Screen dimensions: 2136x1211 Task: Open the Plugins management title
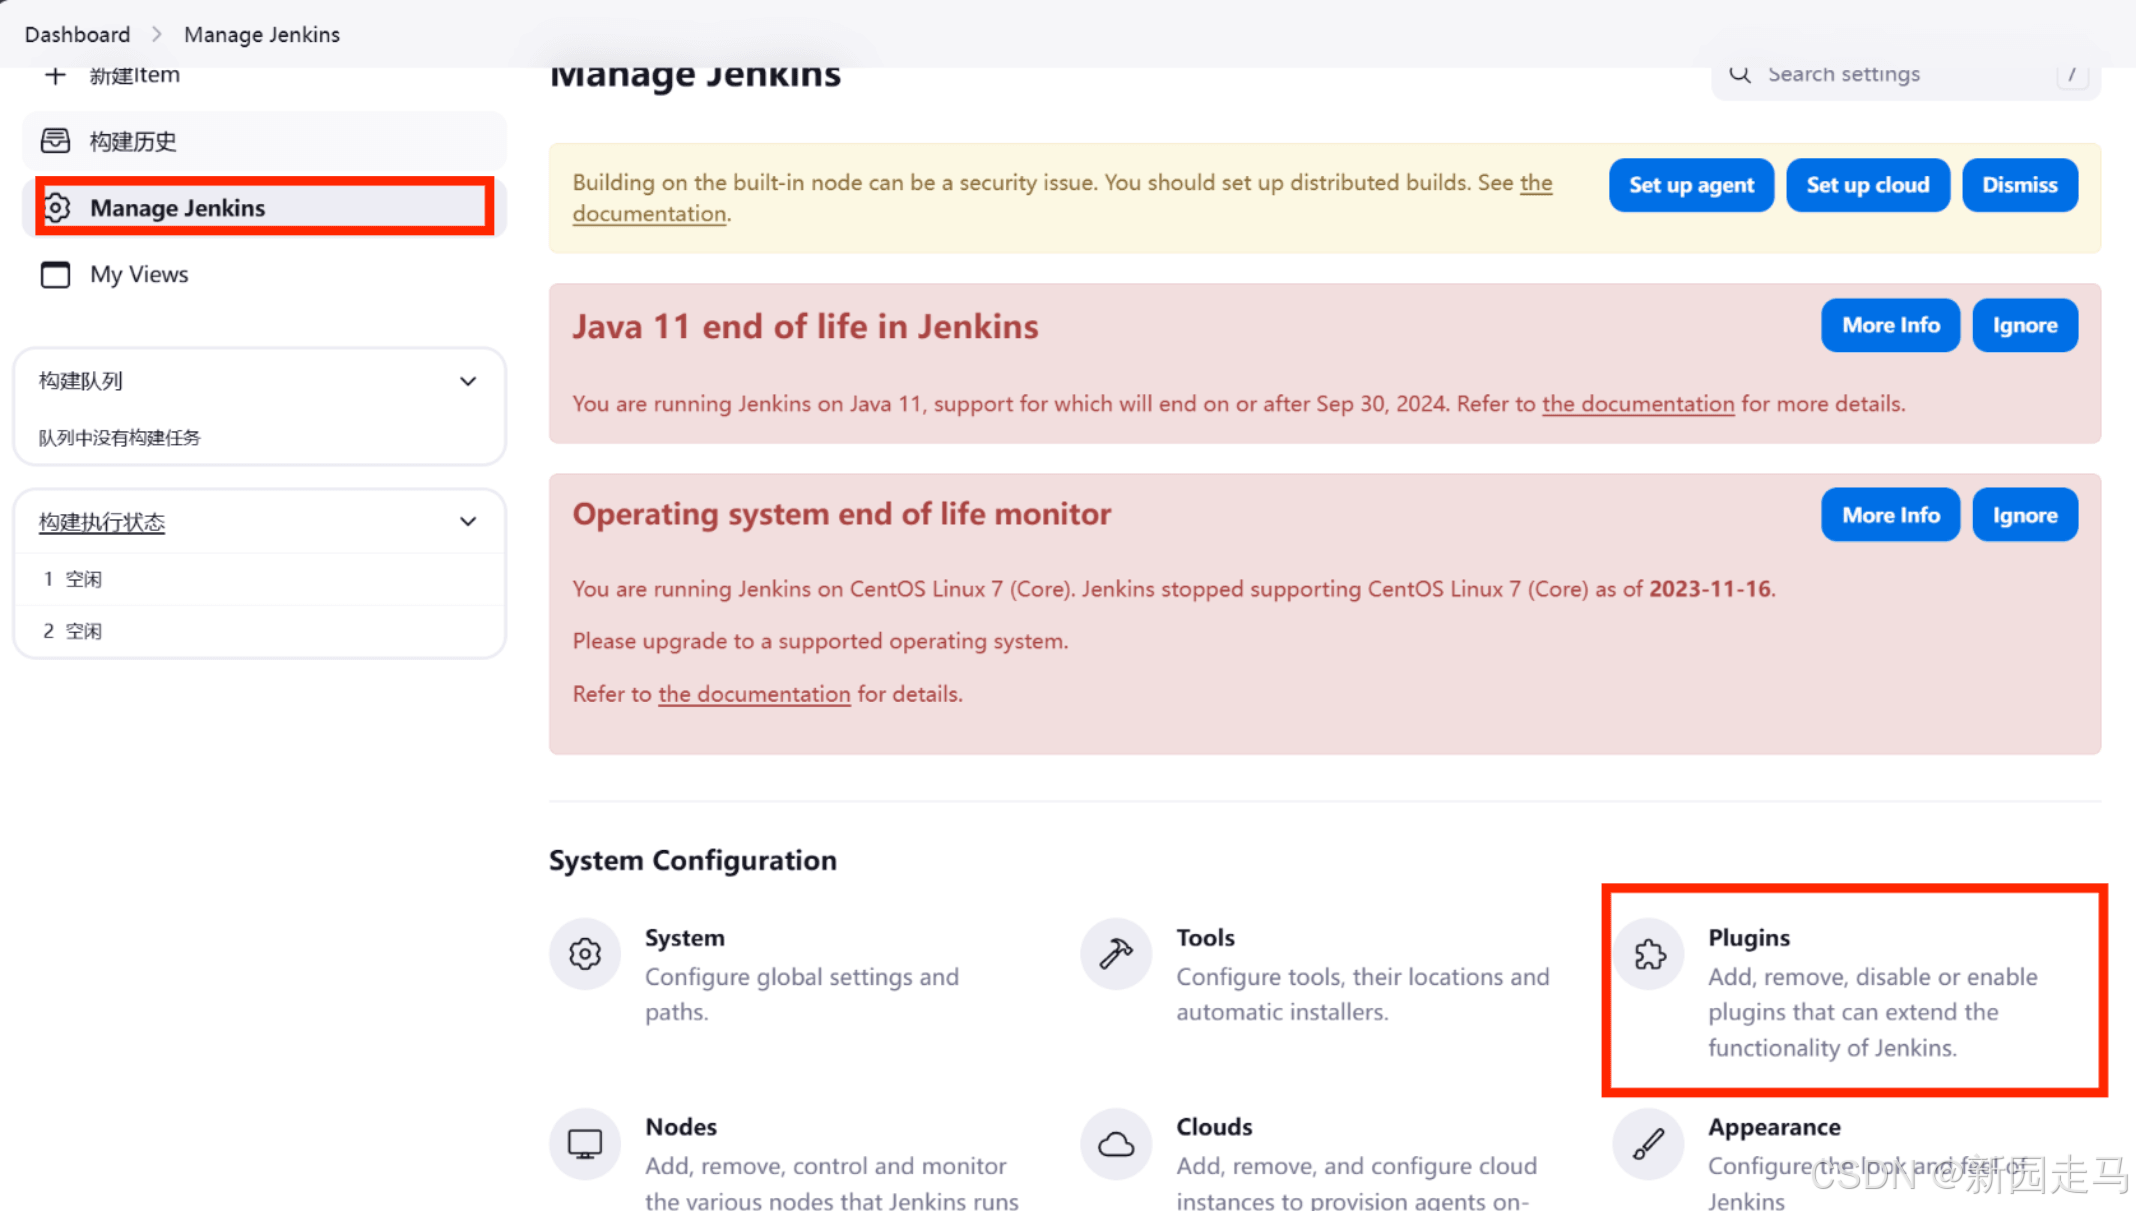[1749, 938]
